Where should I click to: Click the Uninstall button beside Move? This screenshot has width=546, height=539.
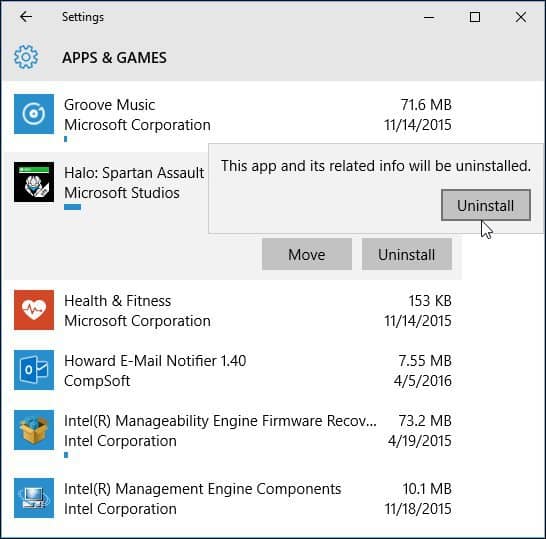click(x=407, y=254)
